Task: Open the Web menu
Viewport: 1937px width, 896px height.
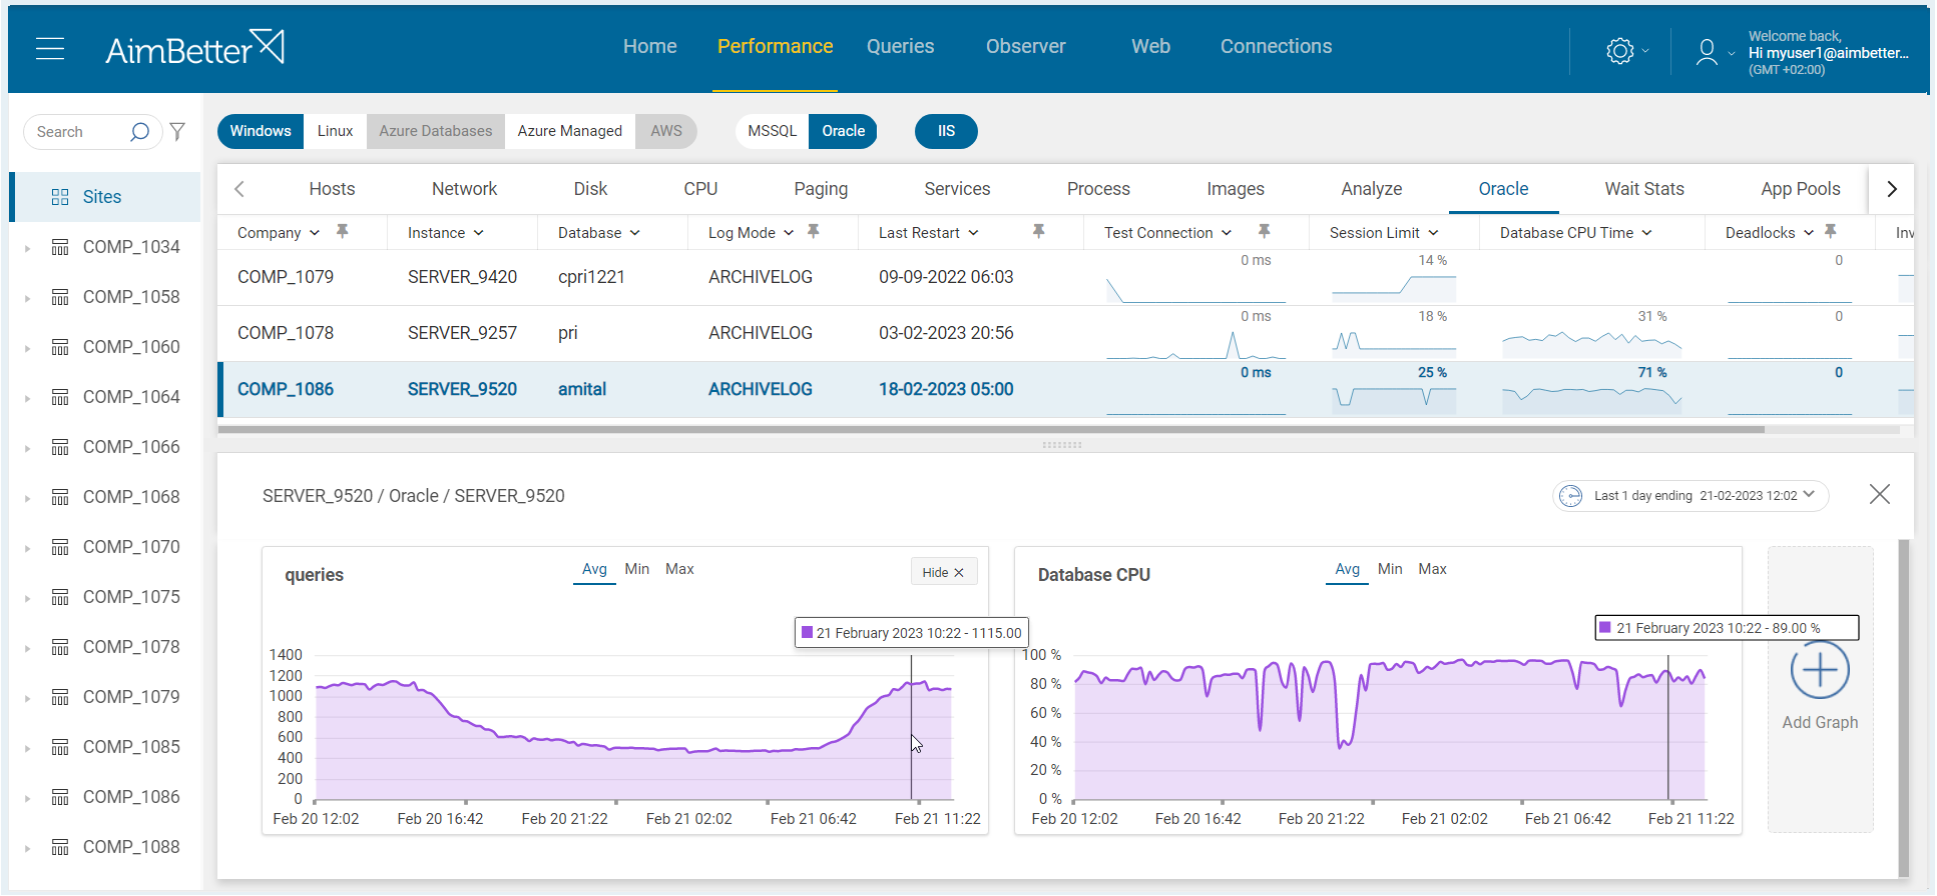Action: 1151,46
